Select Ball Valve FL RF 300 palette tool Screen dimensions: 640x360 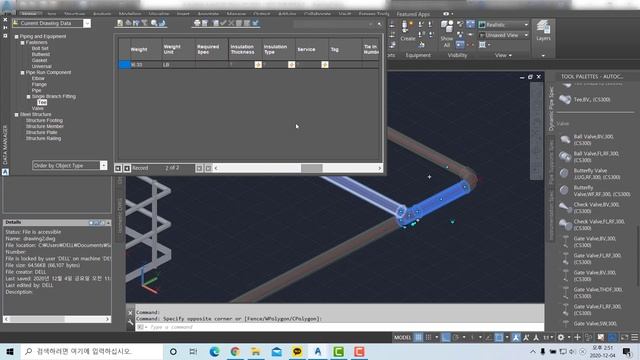(x=590, y=157)
